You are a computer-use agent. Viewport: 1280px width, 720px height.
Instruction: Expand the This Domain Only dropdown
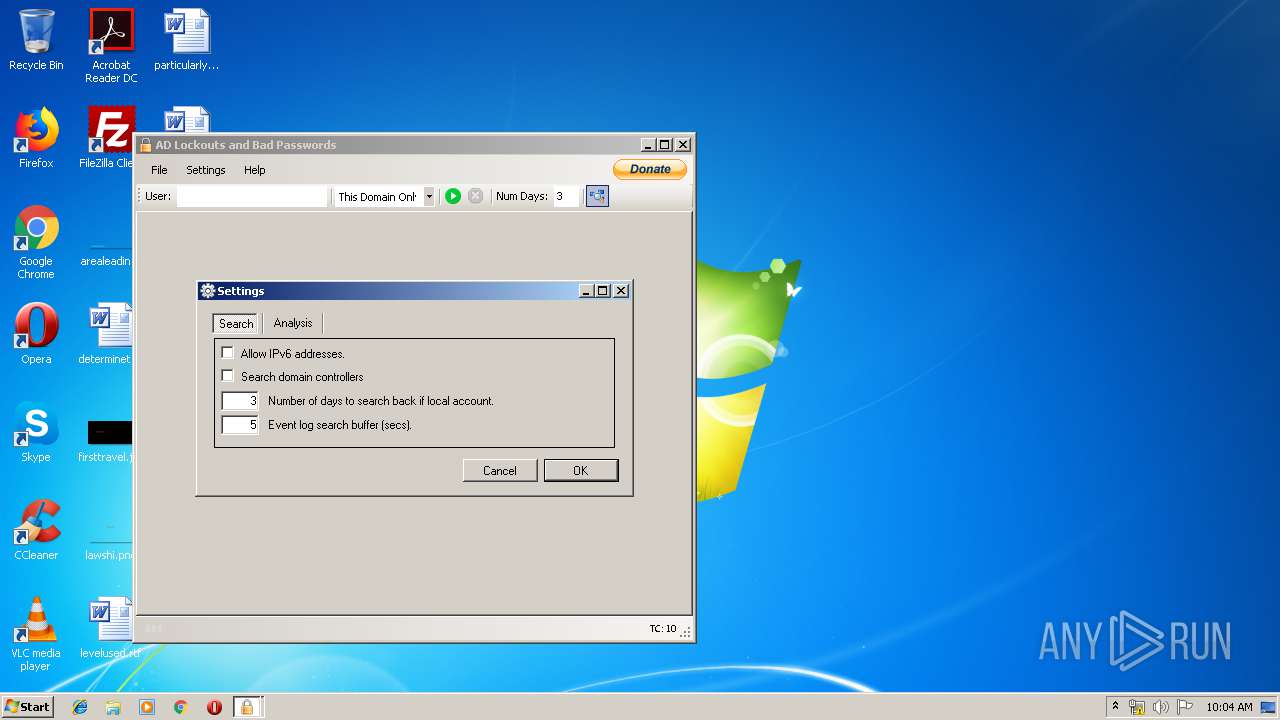[429, 197]
